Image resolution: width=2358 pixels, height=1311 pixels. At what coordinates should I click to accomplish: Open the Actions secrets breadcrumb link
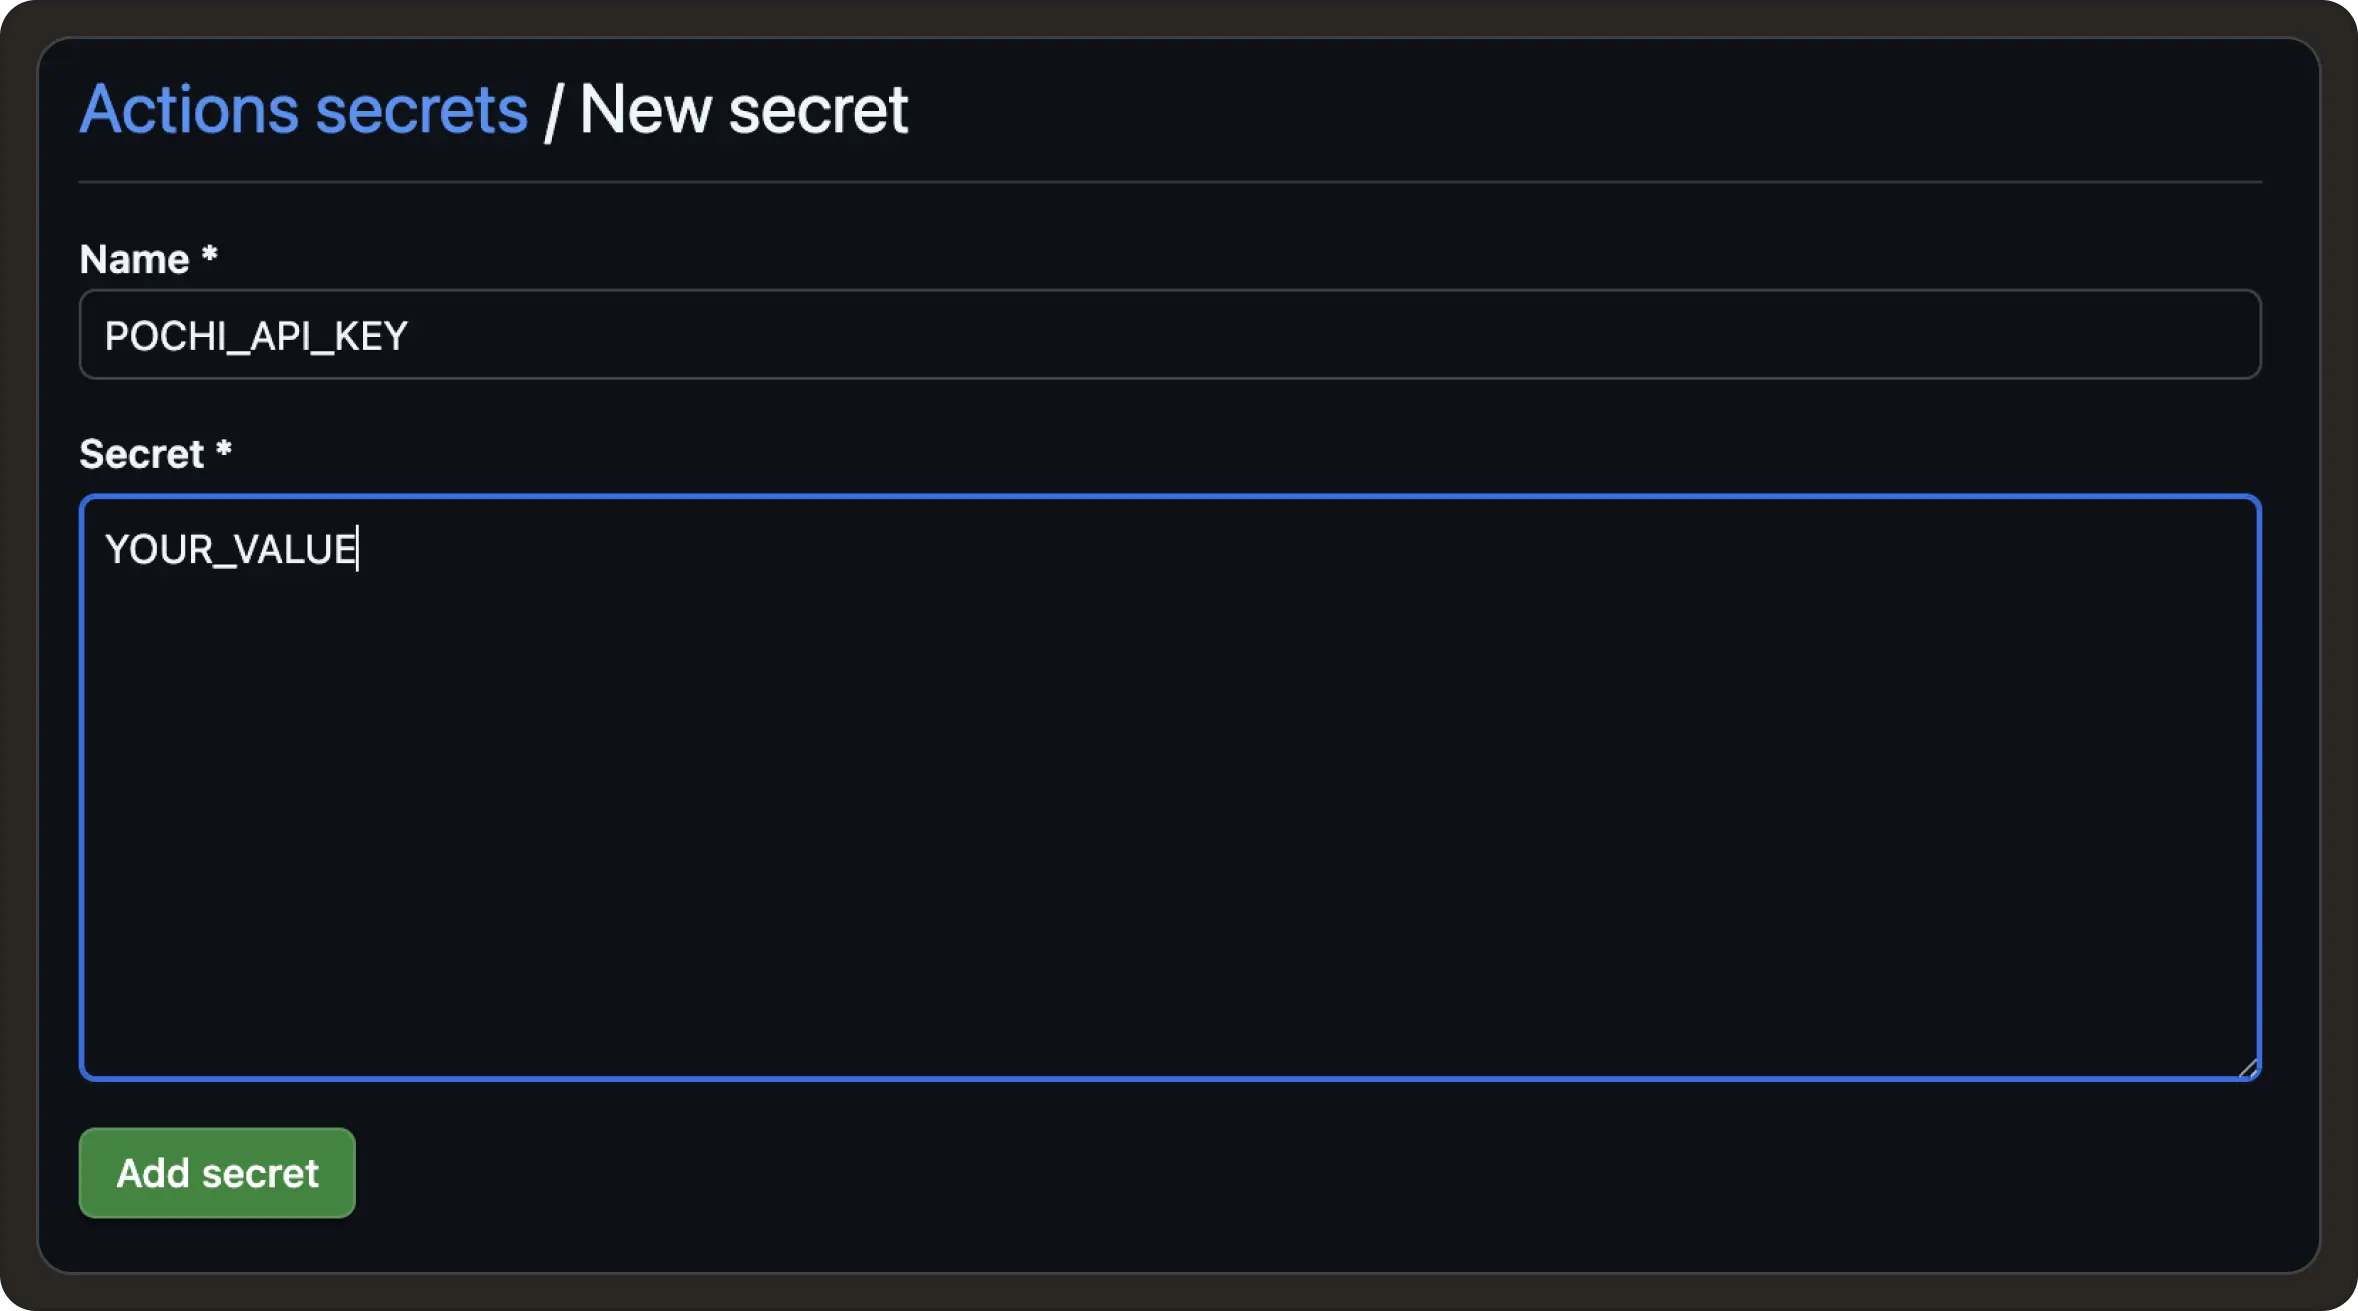[303, 109]
